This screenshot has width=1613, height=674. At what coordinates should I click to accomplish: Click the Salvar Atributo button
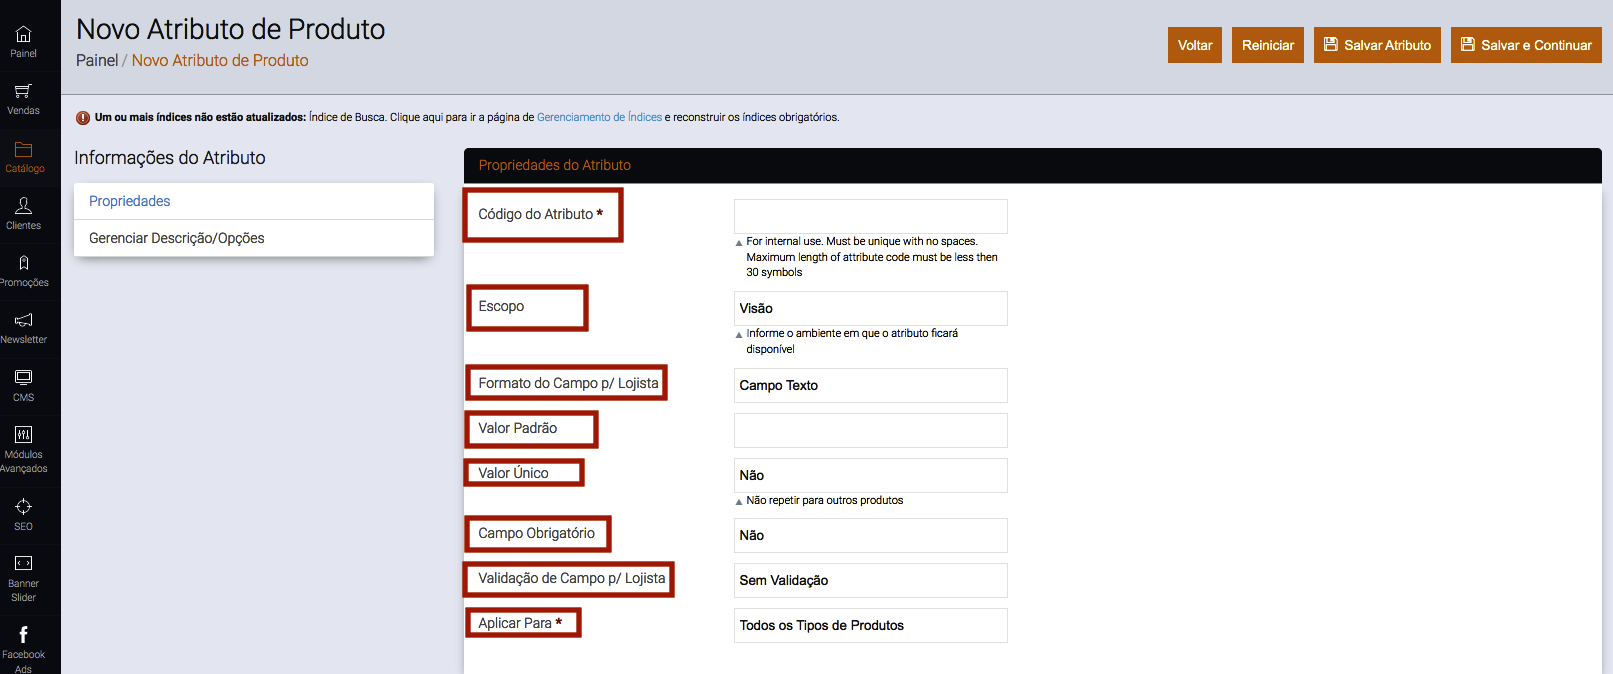coord(1377,45)
